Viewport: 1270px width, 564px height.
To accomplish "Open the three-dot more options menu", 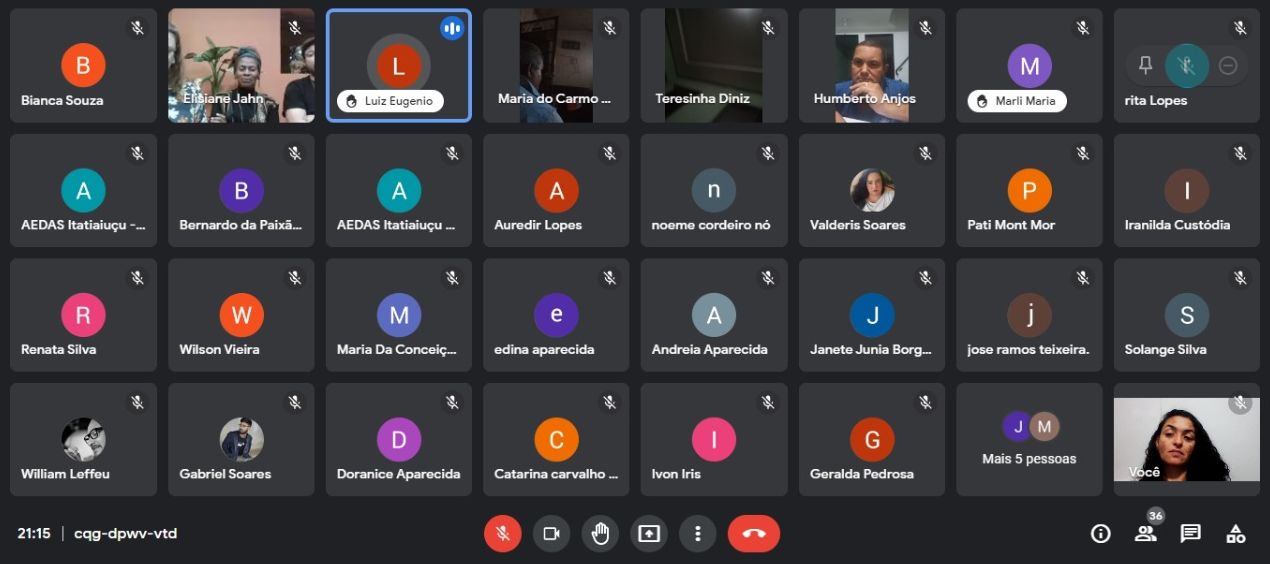I will coord(697,533).
